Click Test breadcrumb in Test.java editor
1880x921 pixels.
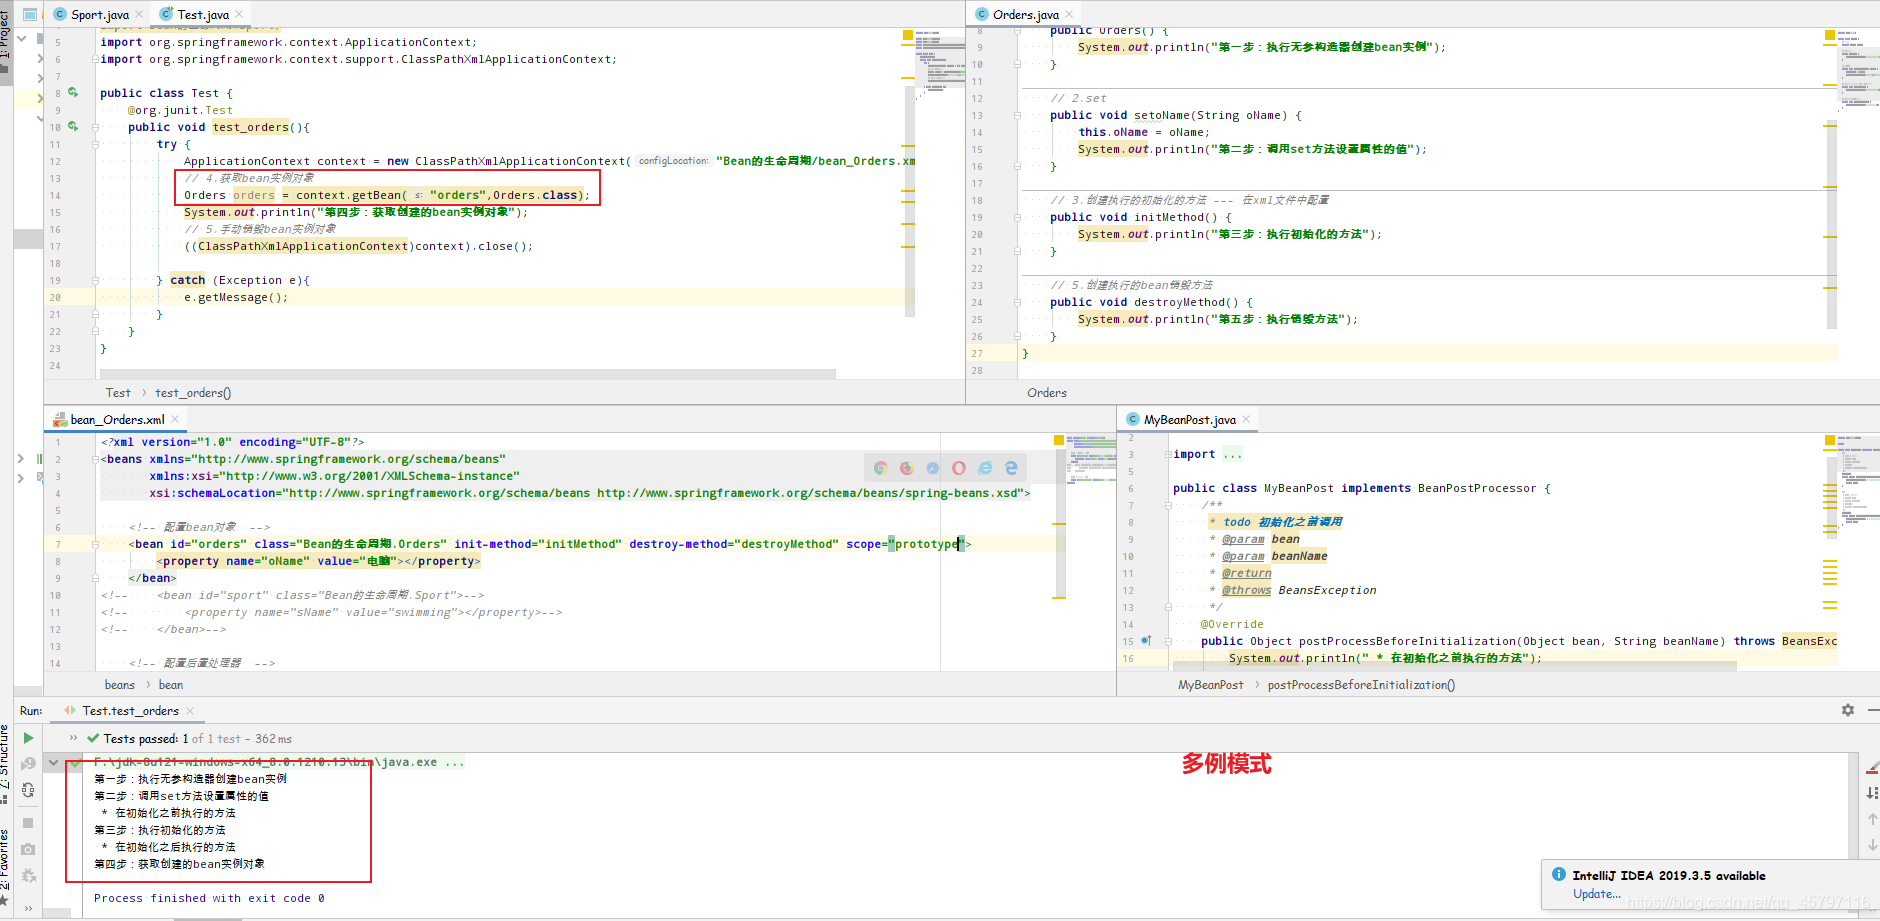coord(118,393)
